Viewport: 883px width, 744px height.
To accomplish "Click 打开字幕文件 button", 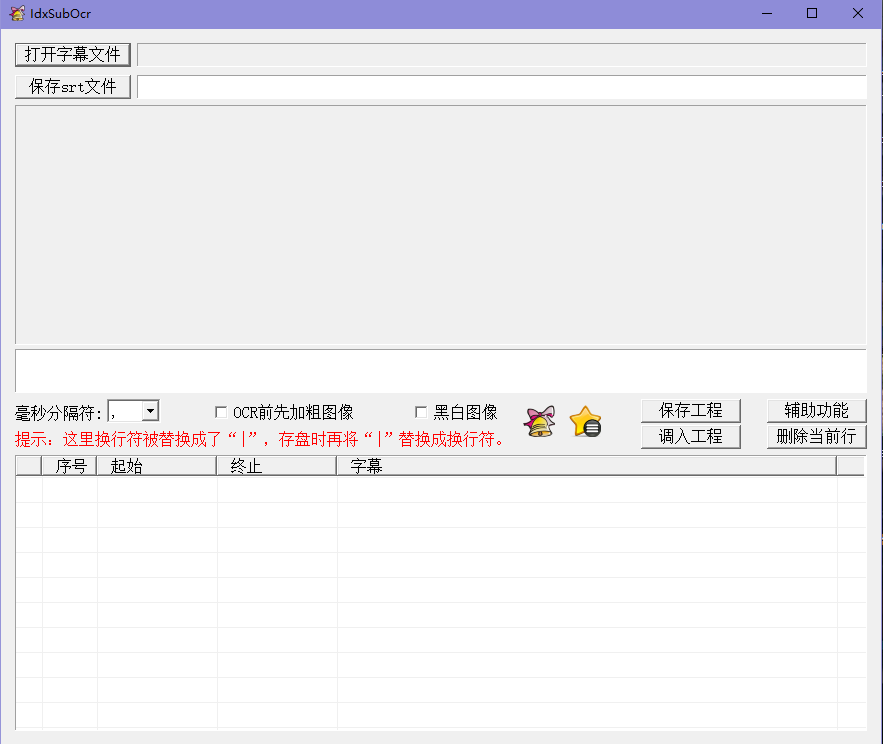I will (x=73, y=54).
